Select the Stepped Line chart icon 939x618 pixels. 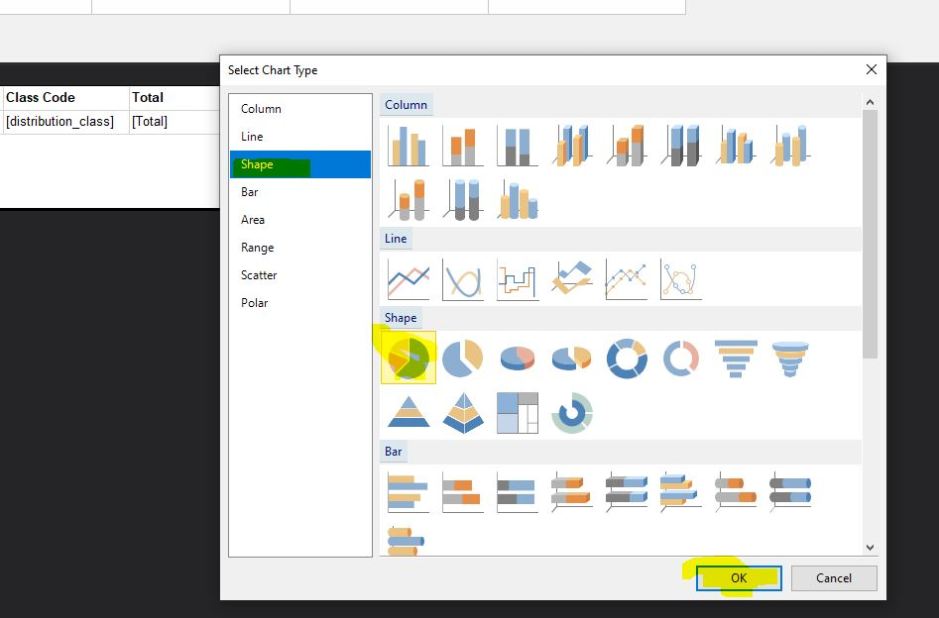(x=517, y=279)
